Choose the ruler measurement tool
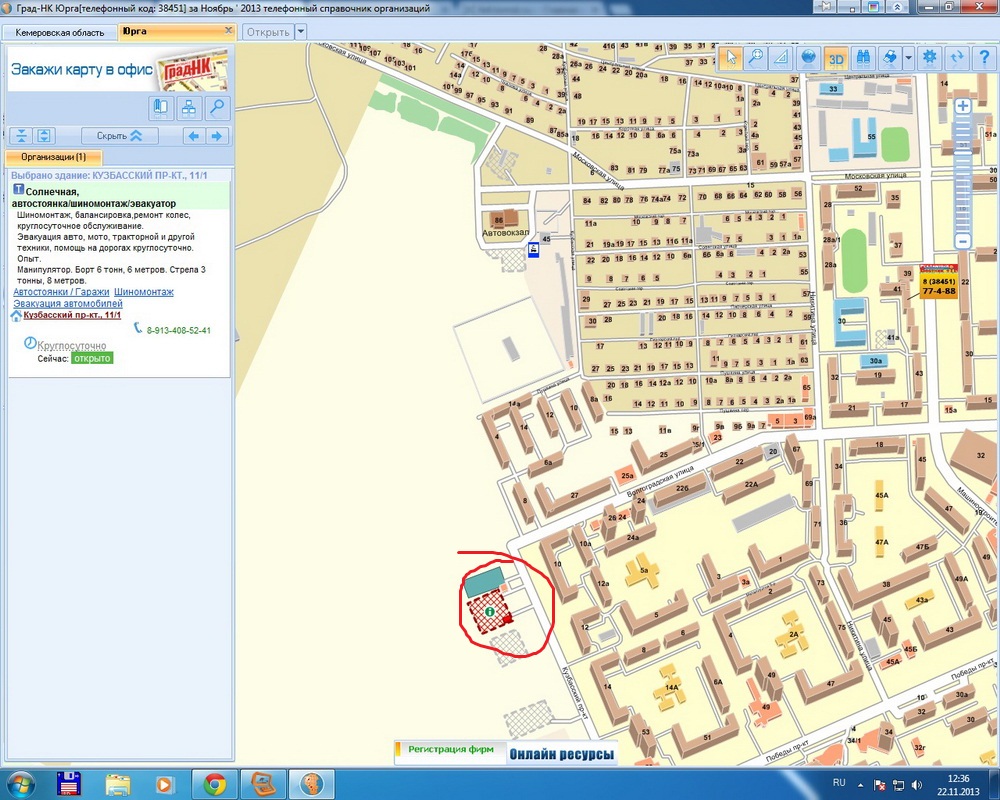The height and width of the screenshot is (800, 1000). (x=781, y=57)
